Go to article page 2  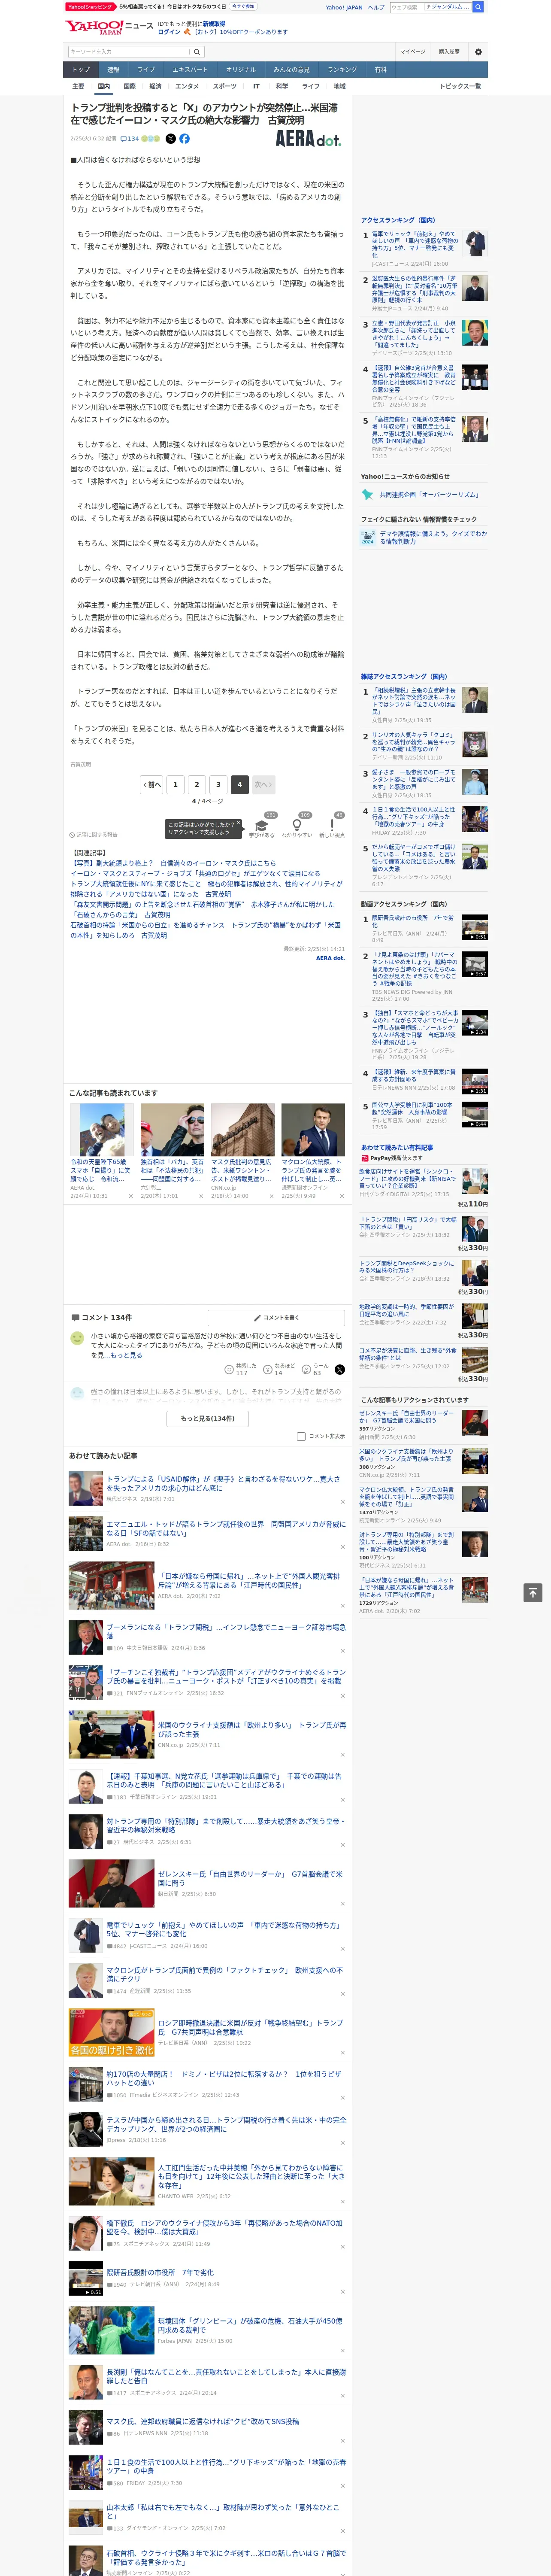pos(197,784)
